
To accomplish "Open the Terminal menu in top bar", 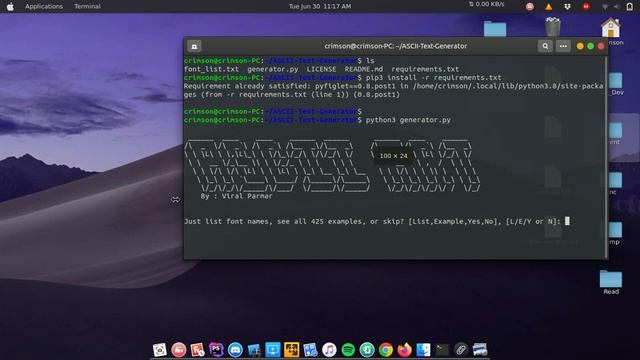I will click(87, 7).
